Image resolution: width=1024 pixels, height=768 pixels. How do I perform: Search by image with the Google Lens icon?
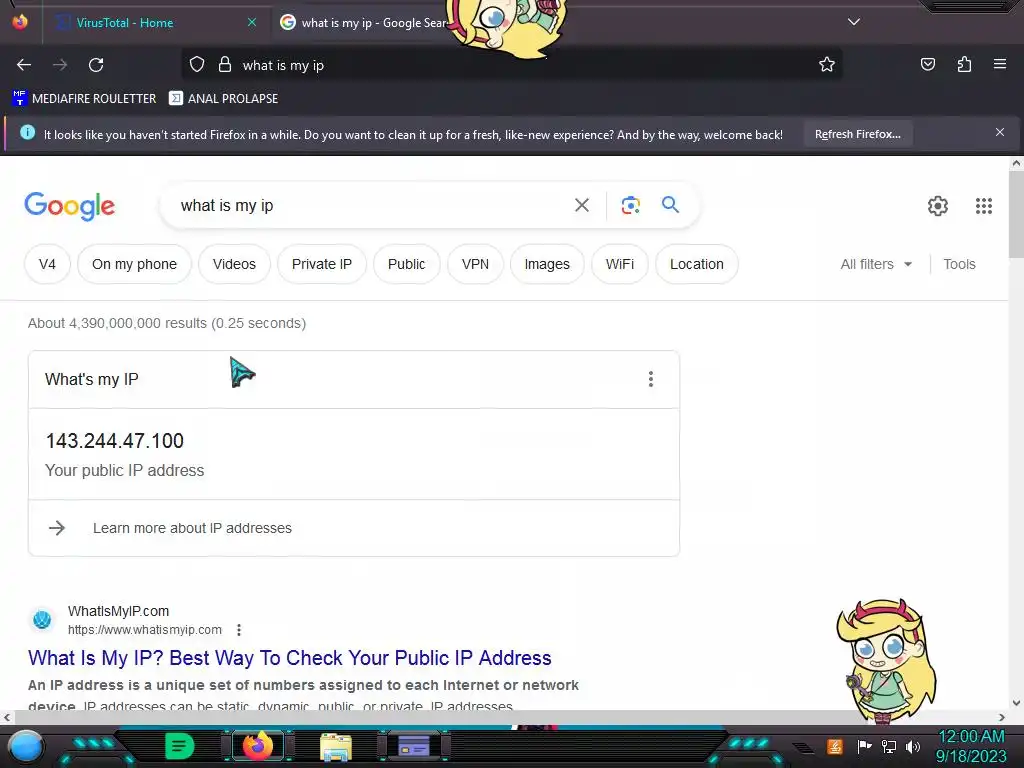pos(630,205)
